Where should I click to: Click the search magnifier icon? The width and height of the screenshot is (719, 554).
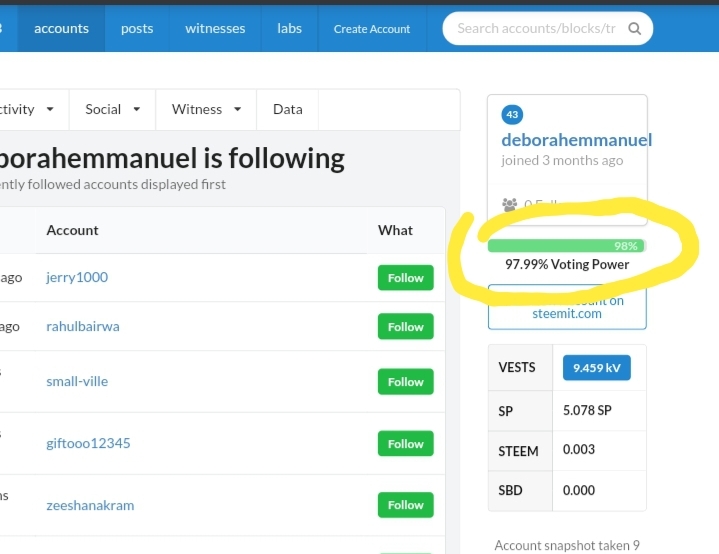tap(635, 28)
